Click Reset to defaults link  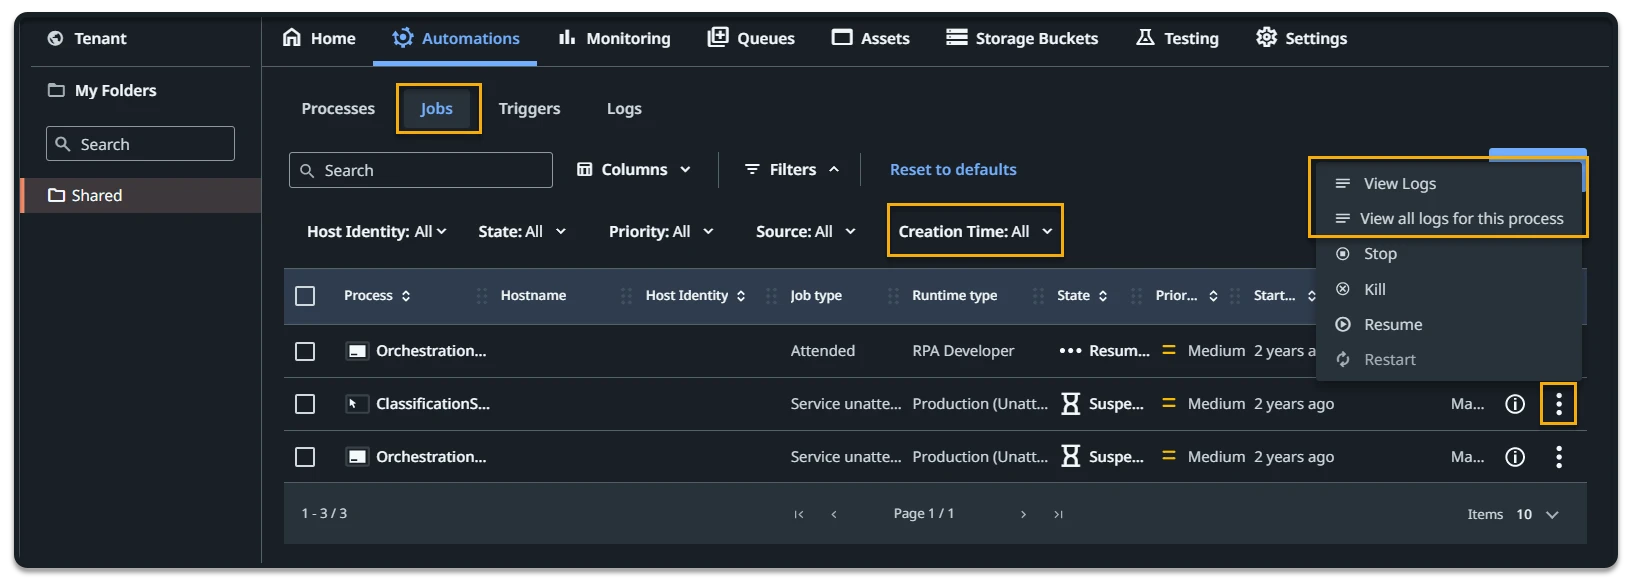click(x=953, y=170)
